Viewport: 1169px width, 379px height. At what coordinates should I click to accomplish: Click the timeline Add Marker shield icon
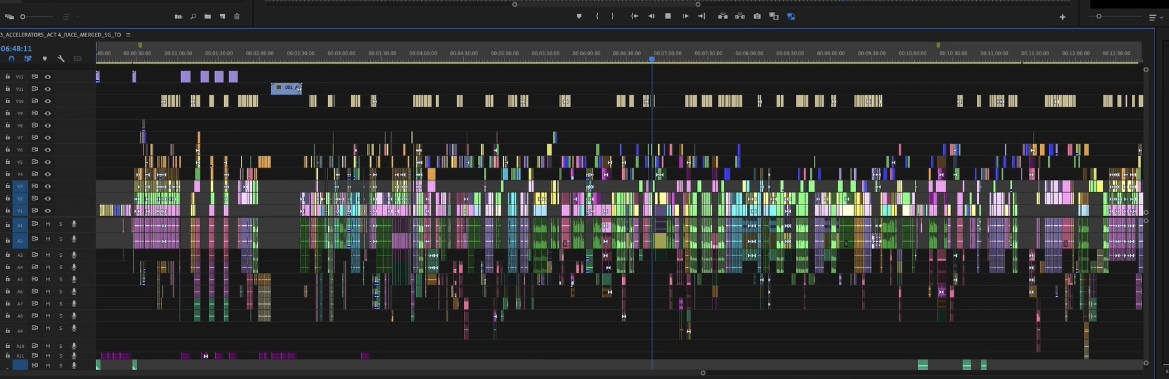click(x=45, y=58)
